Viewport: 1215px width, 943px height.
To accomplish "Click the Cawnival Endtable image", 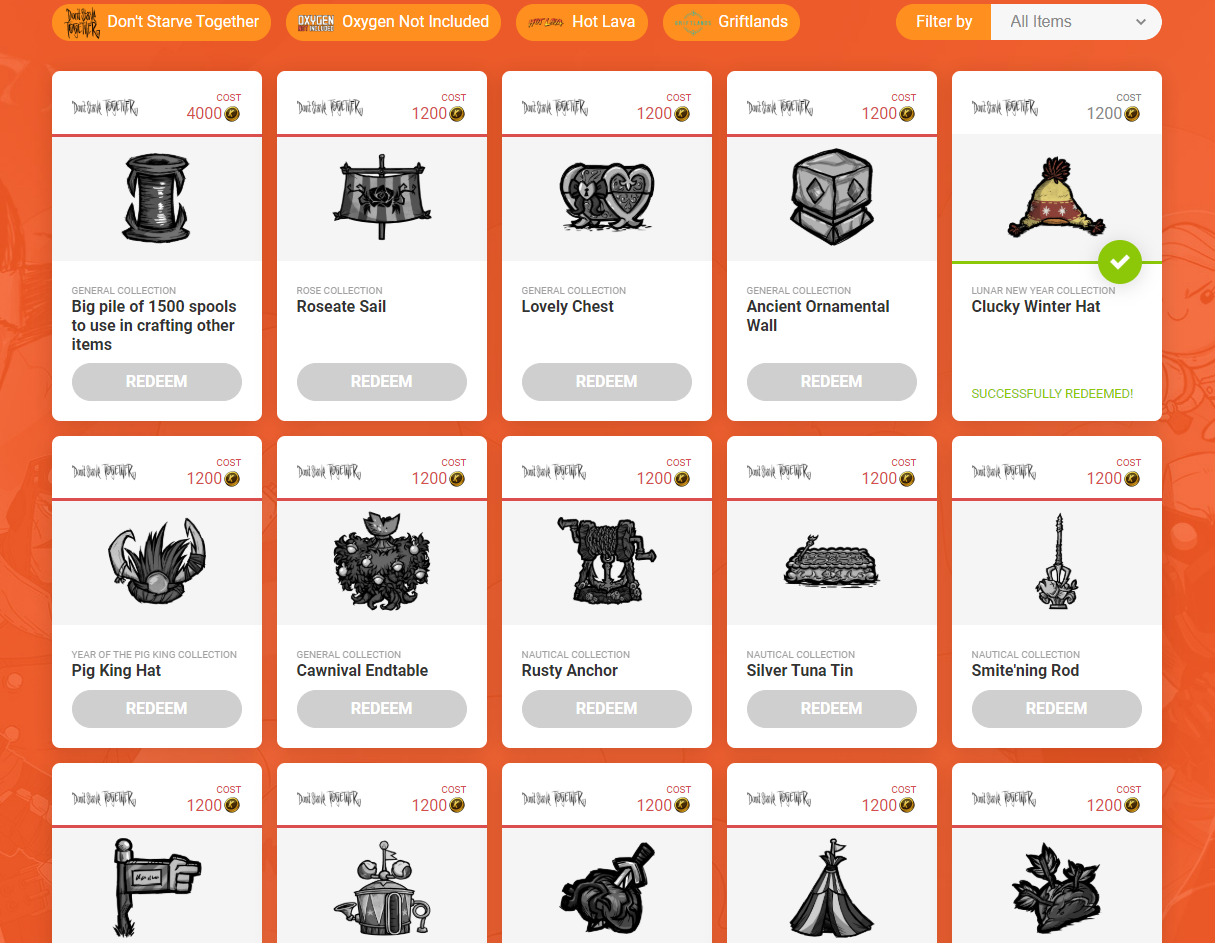I will pyautogui.click(x=381, y=561).
